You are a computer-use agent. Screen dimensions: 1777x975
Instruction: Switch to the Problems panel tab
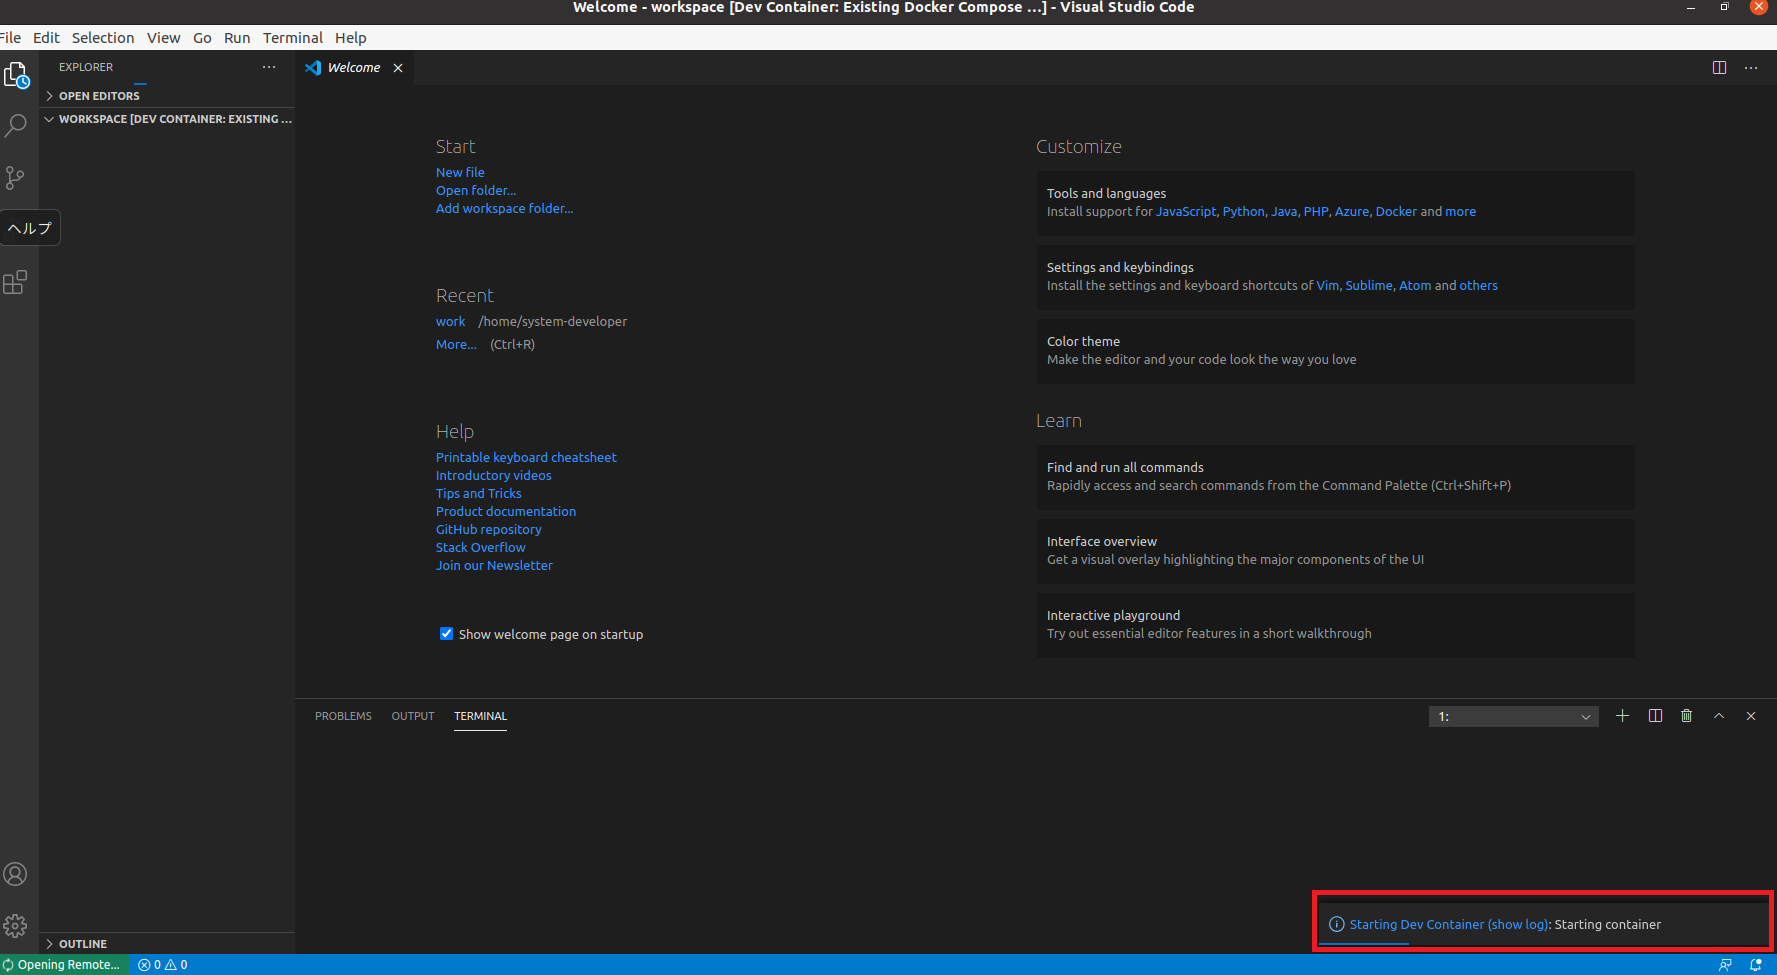[x=343, y=716]
